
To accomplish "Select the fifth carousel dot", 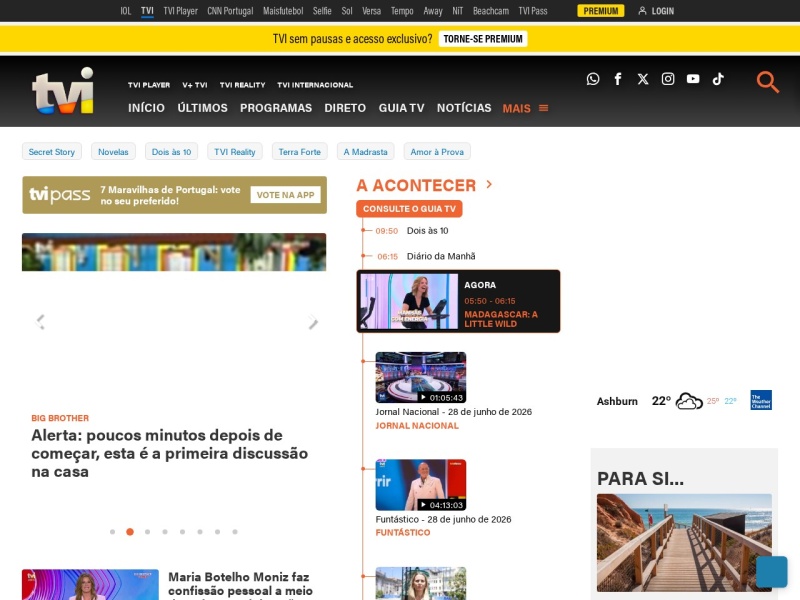I will click(182, 532).
